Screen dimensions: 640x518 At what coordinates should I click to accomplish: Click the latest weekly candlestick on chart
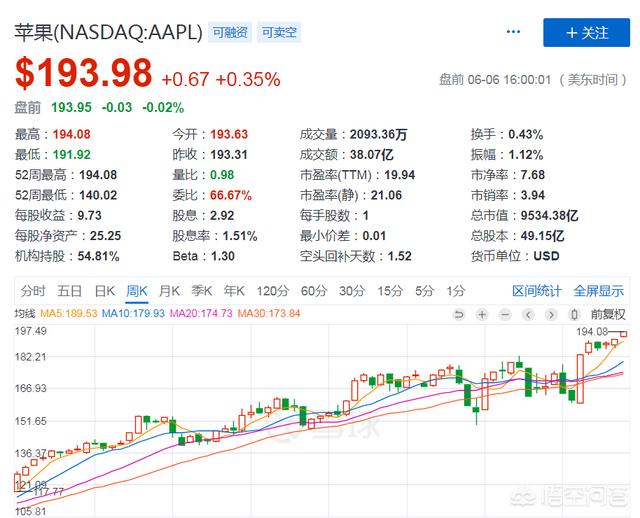click(623, 334)
